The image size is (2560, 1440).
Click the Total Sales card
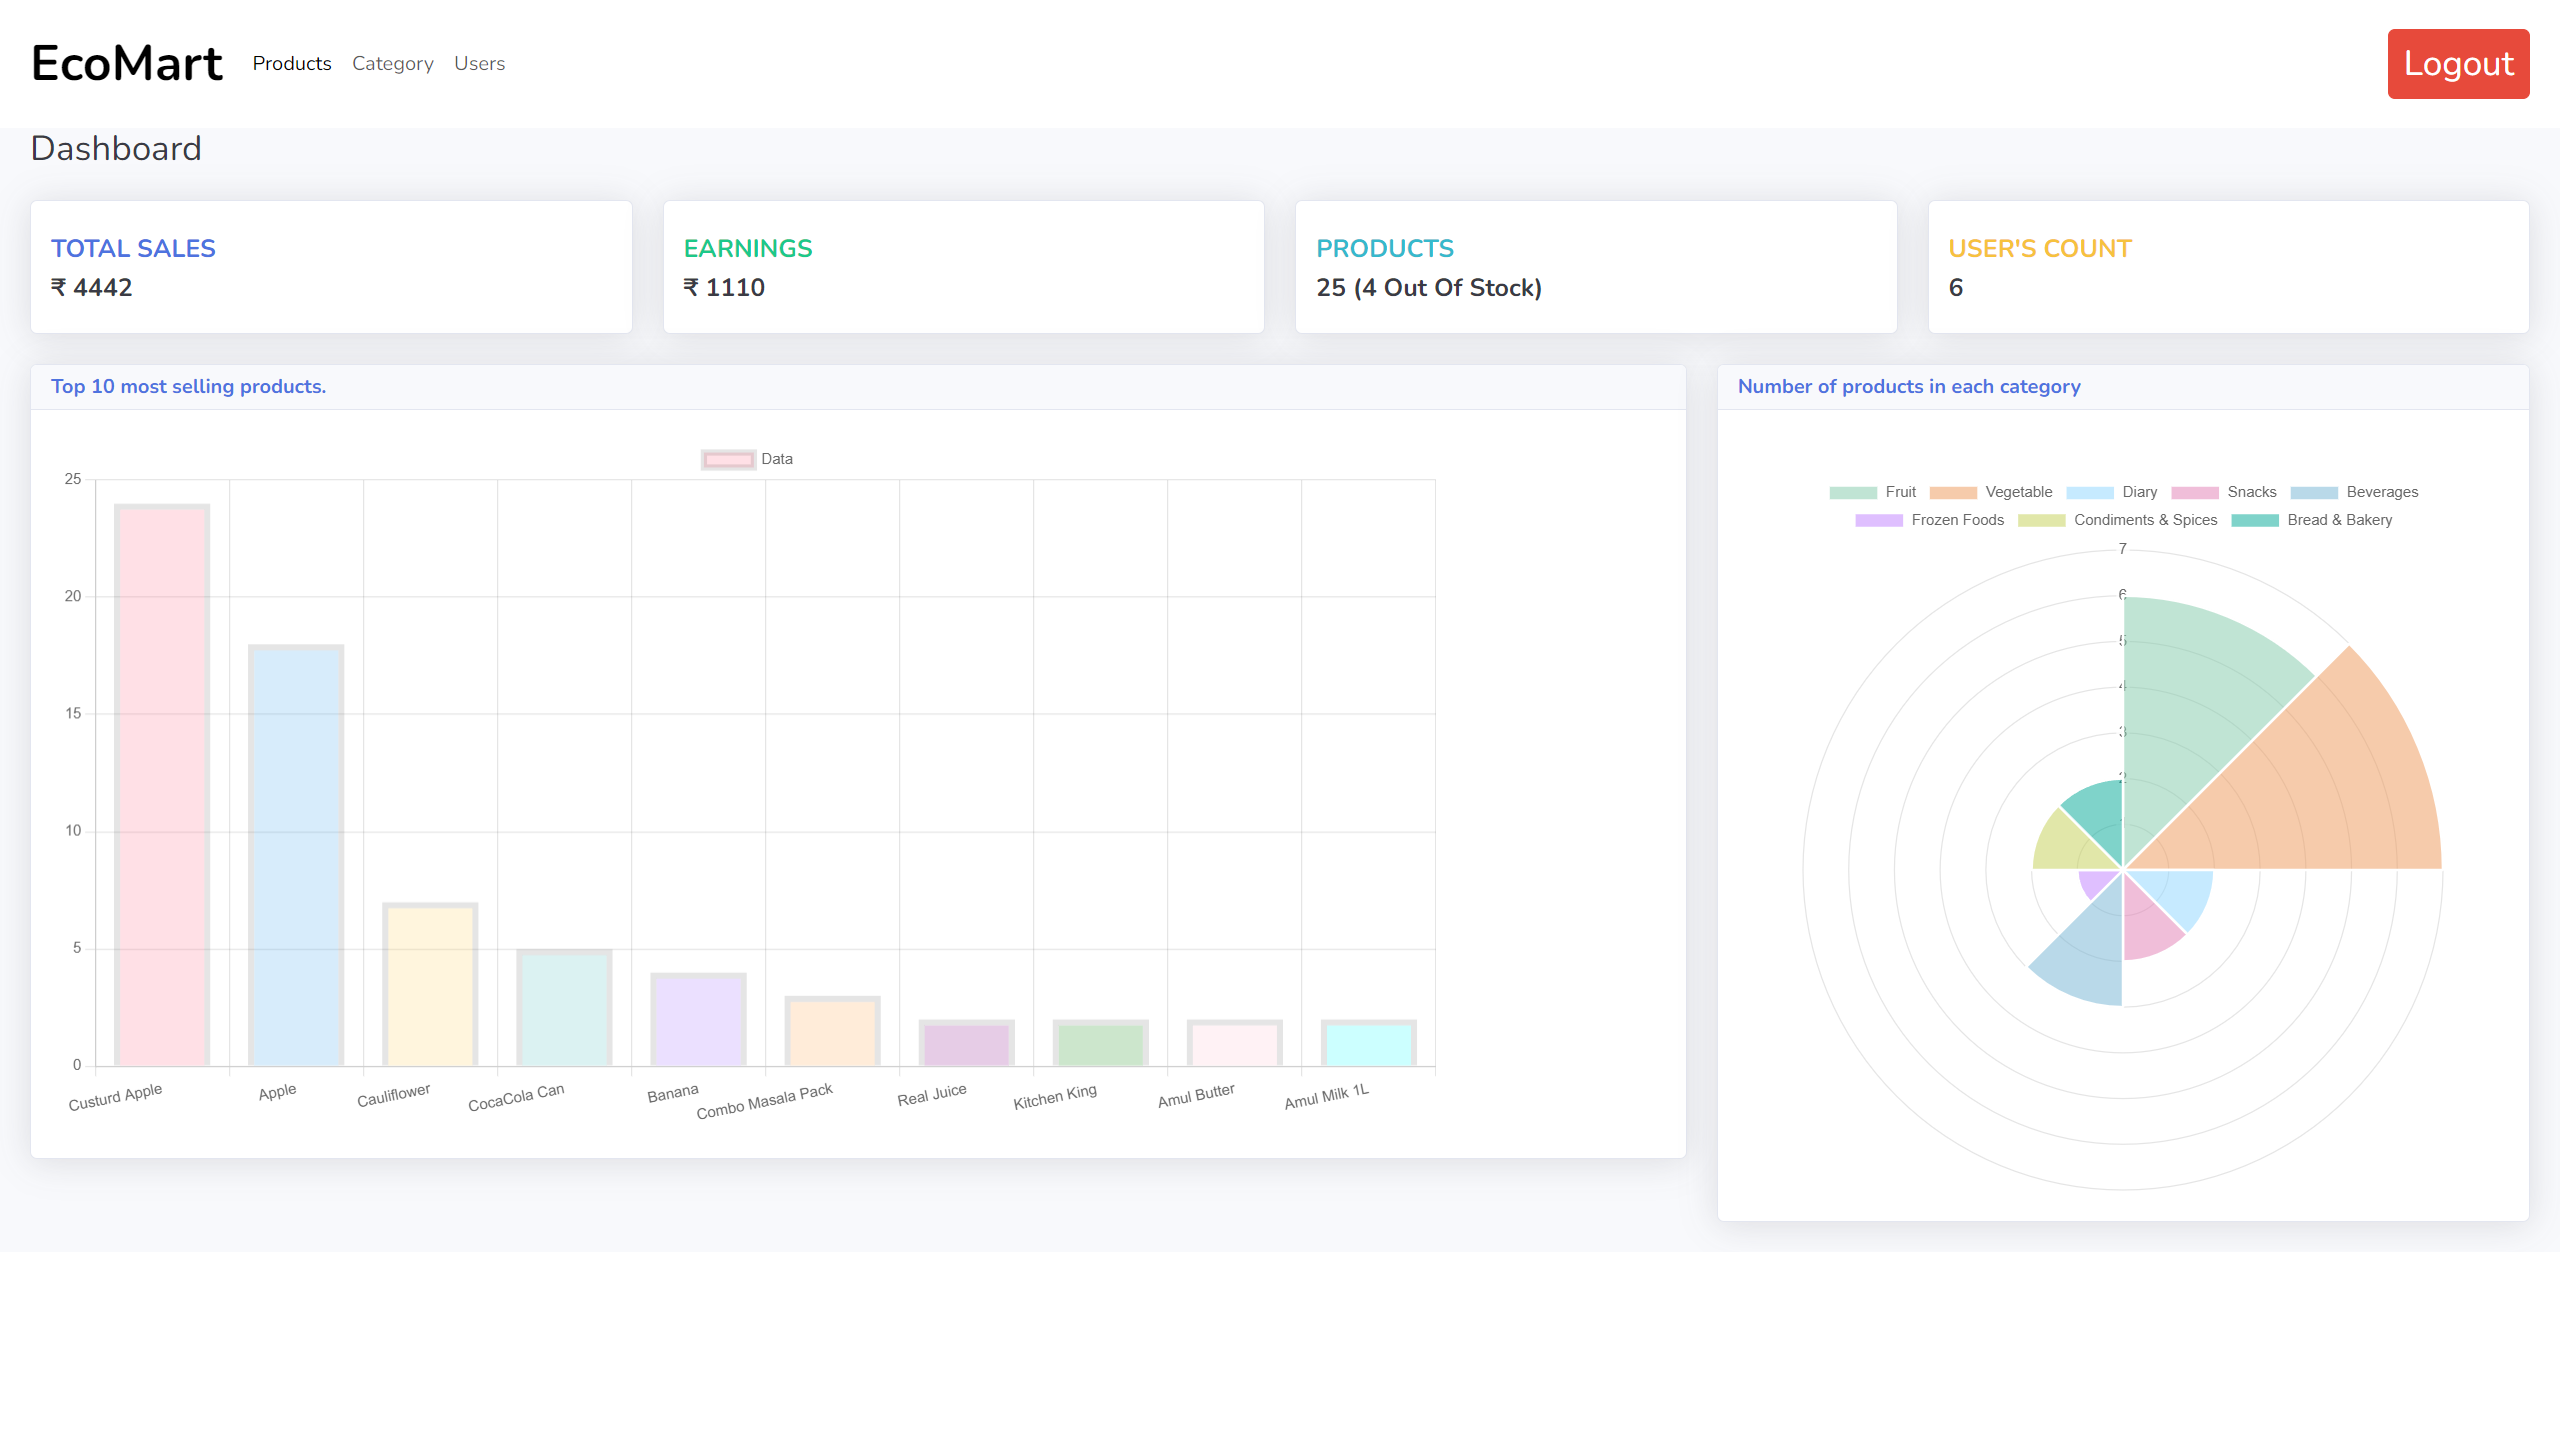tap(331, 267)
